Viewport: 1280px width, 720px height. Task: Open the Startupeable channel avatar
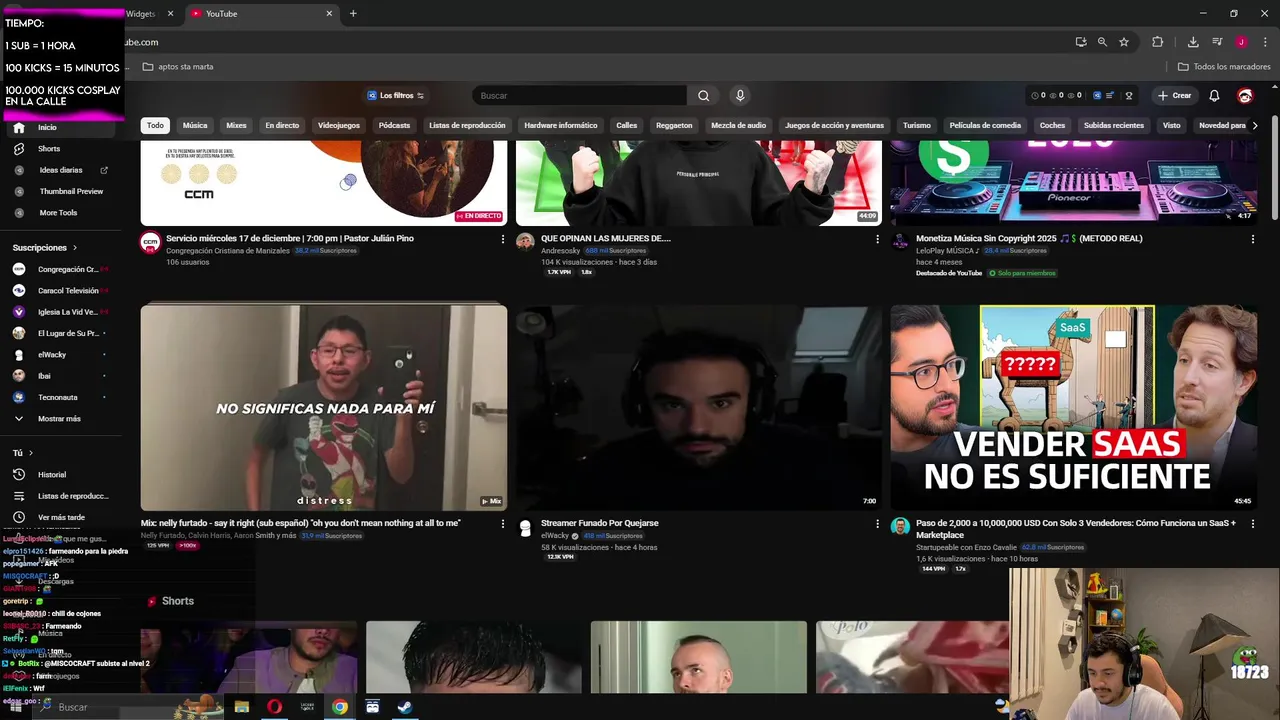900,526
